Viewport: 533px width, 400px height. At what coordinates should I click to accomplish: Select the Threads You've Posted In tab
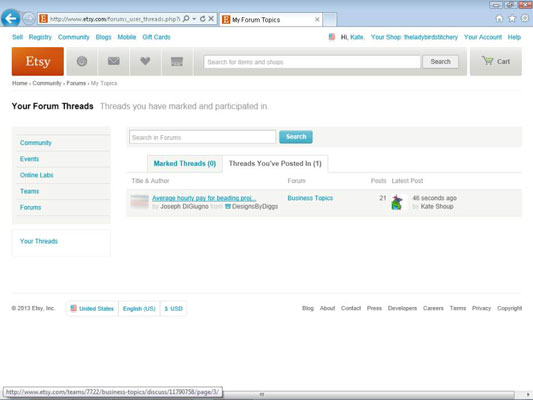click(x=275, y=164)
